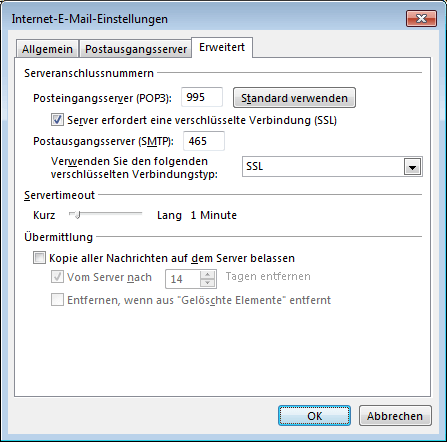The width and height of the screenshot is (447, 442).
Task: Click the Standard verwenden button
Action: [x=294, y=98]
